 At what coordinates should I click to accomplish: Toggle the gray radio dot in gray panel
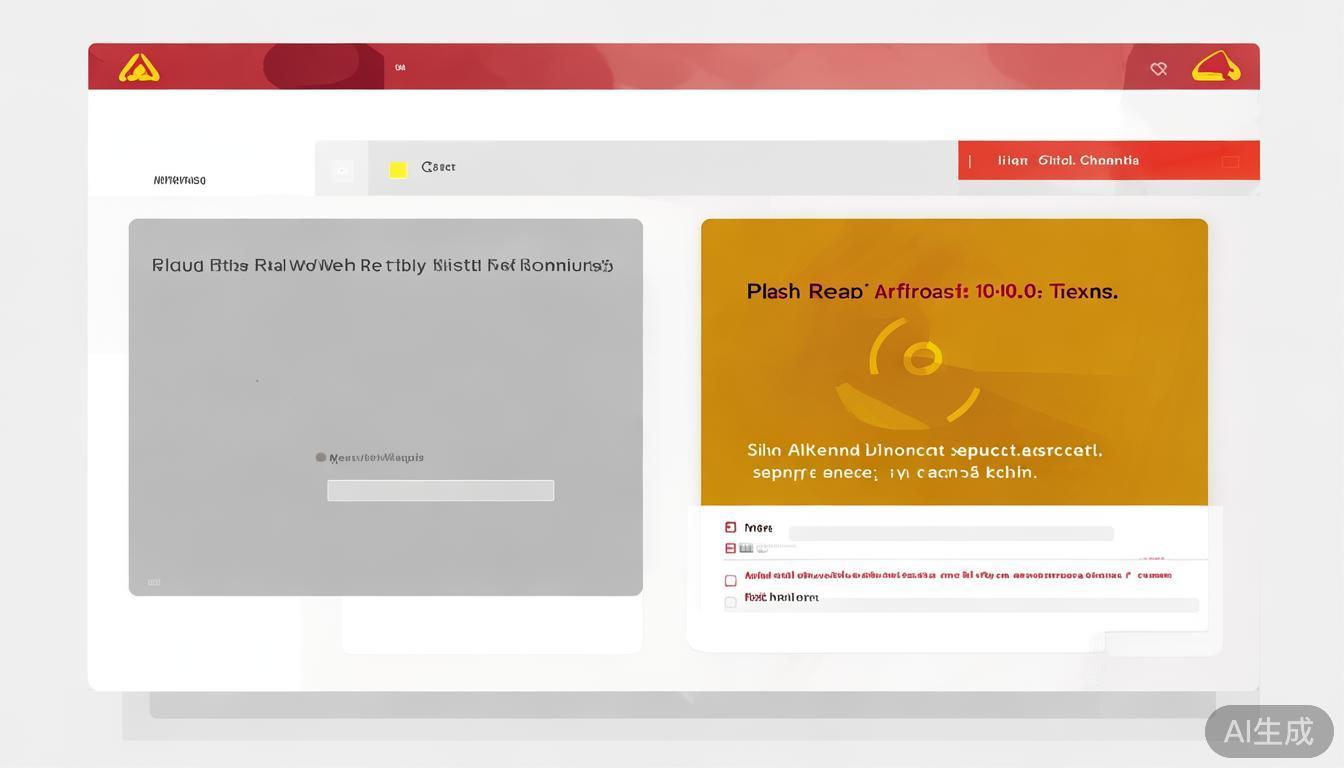point(321,457)
